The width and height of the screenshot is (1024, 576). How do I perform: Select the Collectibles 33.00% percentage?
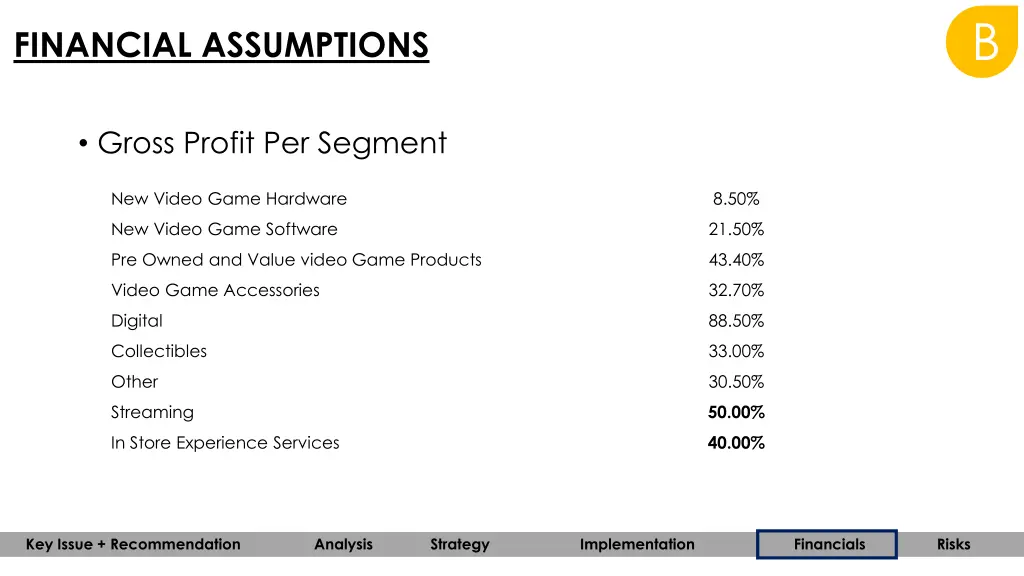click(736, 351)
